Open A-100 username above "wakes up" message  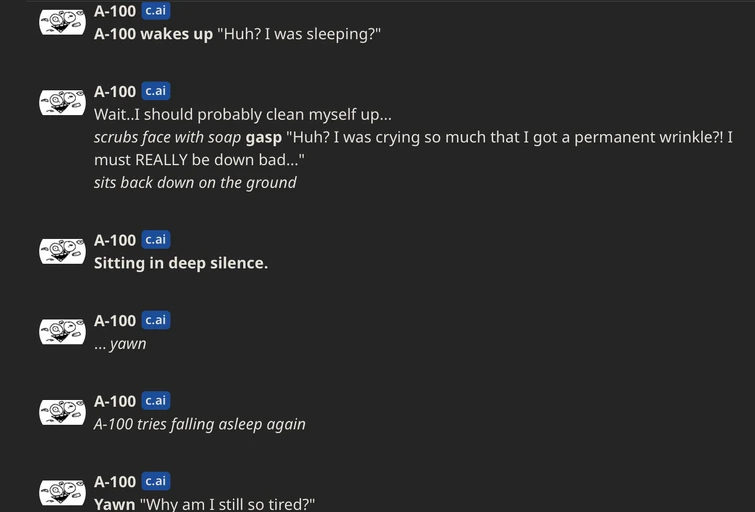click(115, 11)
